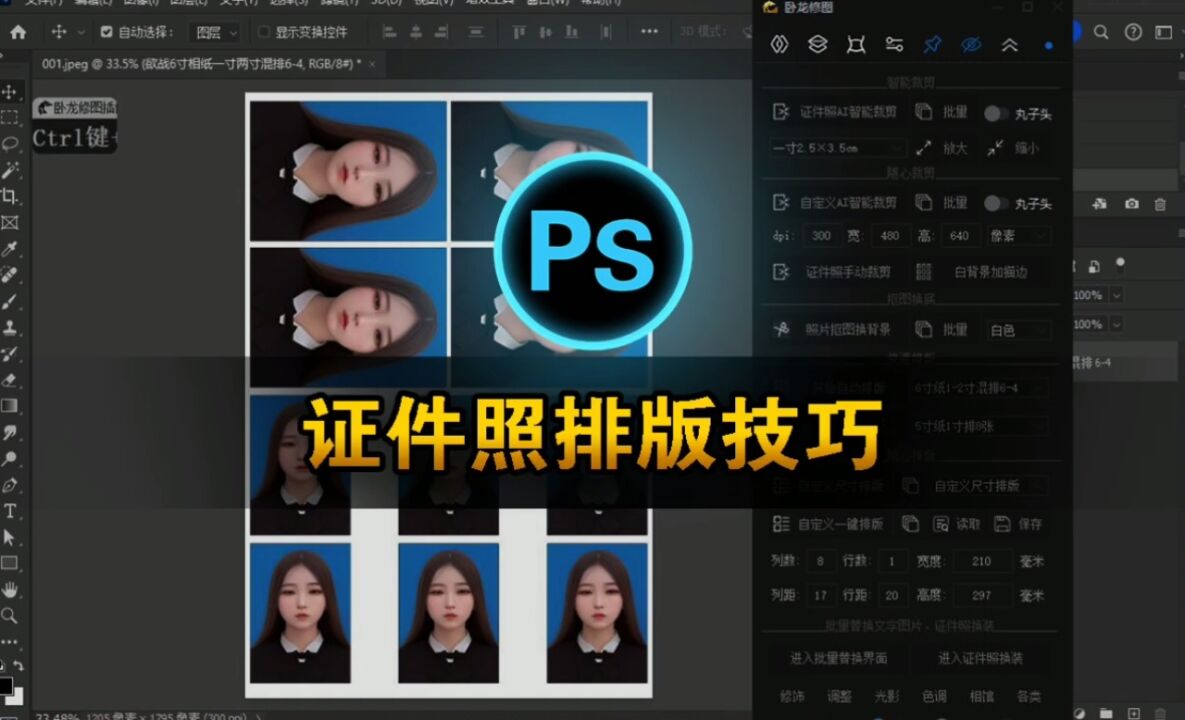Click the 读取 load button
Viewport: 1185px width, 720px height.
point(956,524)
